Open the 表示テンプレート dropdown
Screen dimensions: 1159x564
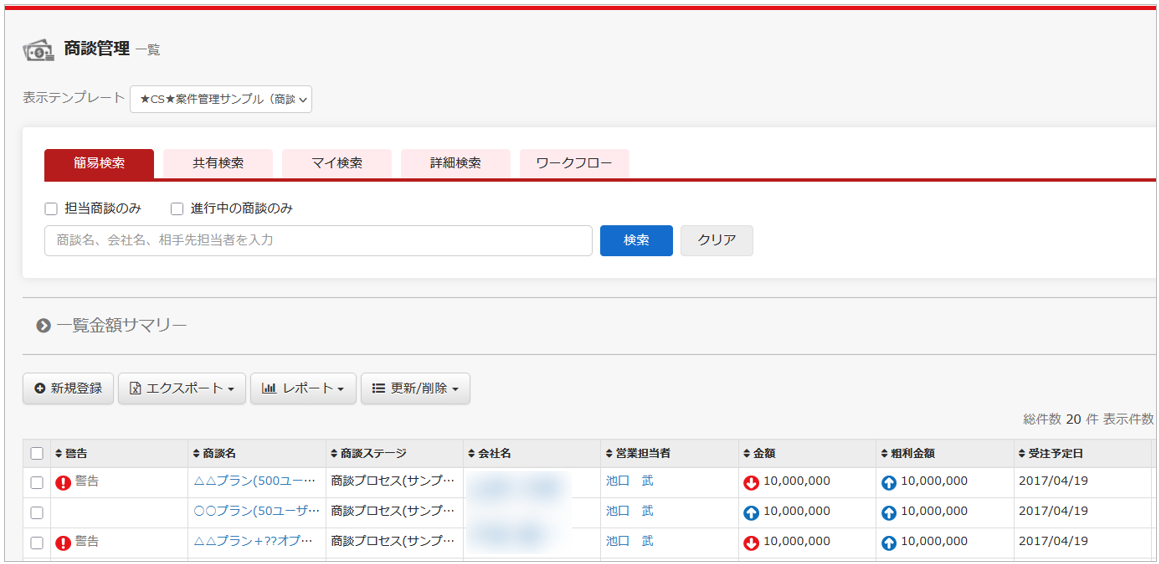[221, 99]
